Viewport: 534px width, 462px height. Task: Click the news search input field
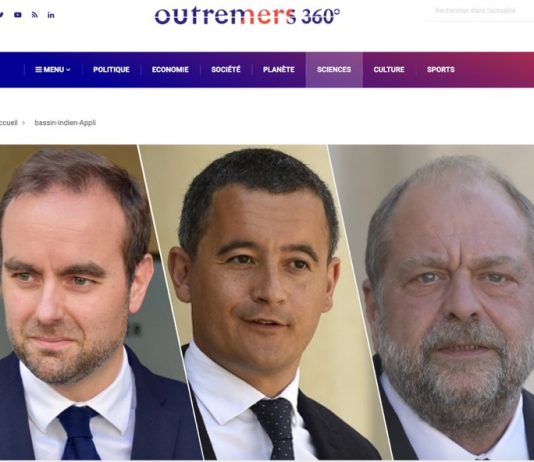pyautogui.click(x=478, y=11)
